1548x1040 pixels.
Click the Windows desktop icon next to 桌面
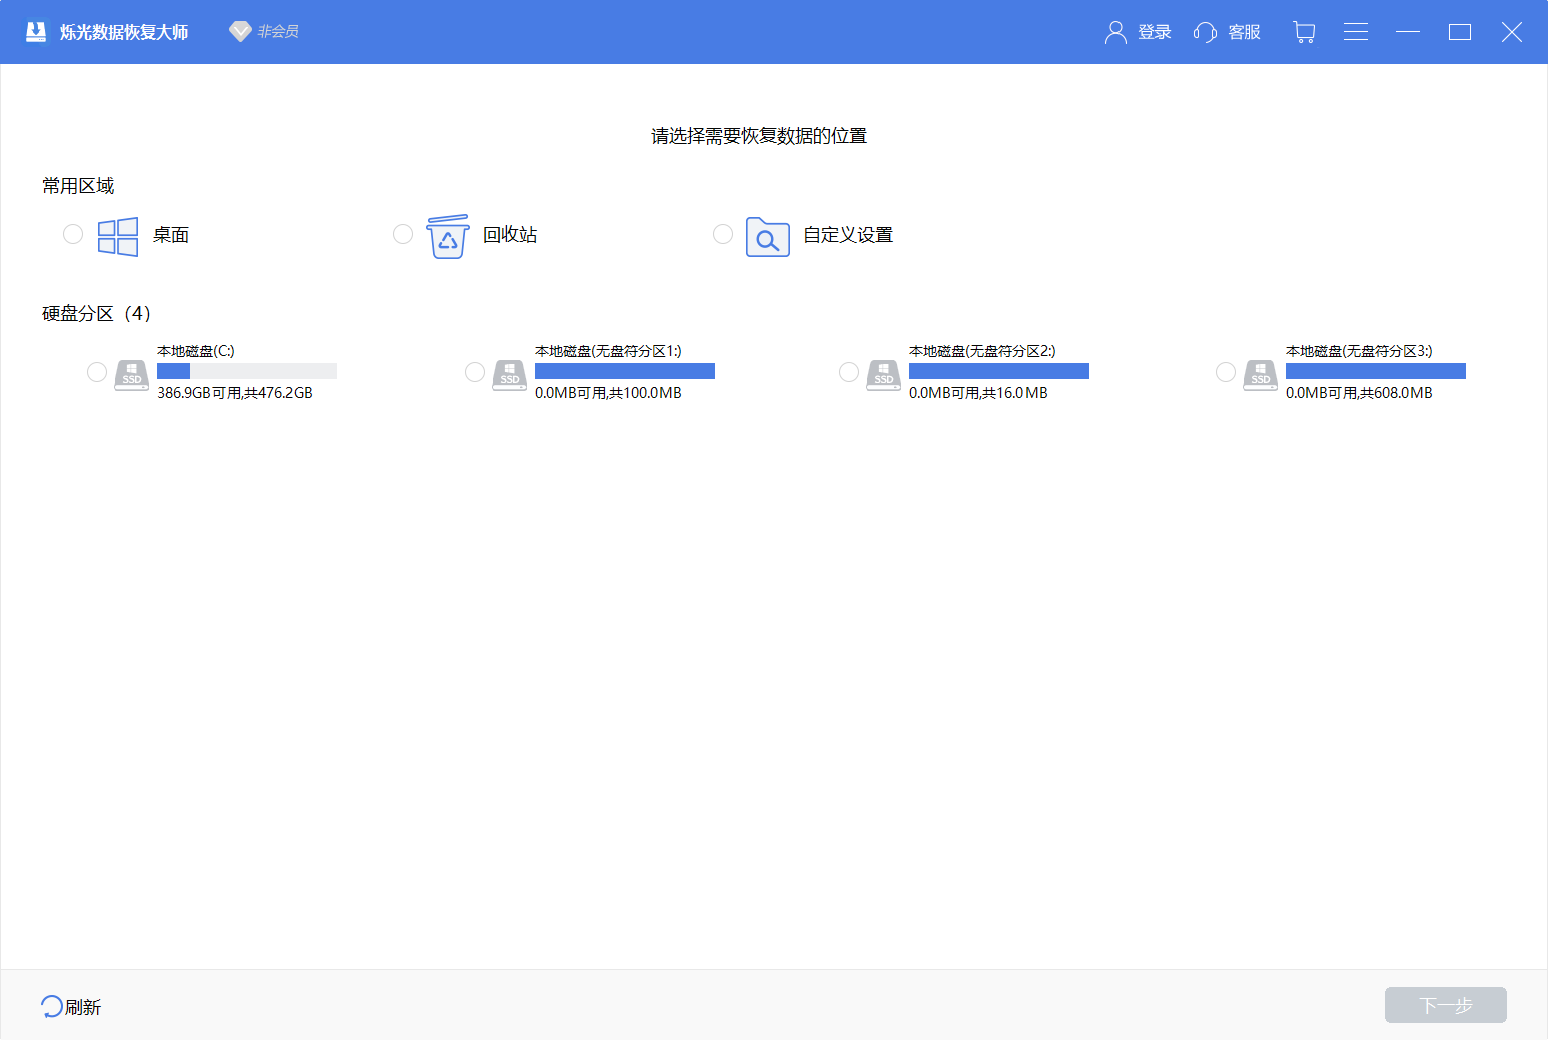click(x=117, y=235)
